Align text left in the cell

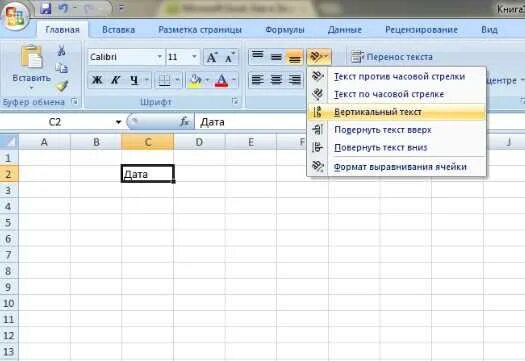coord(257,80)
